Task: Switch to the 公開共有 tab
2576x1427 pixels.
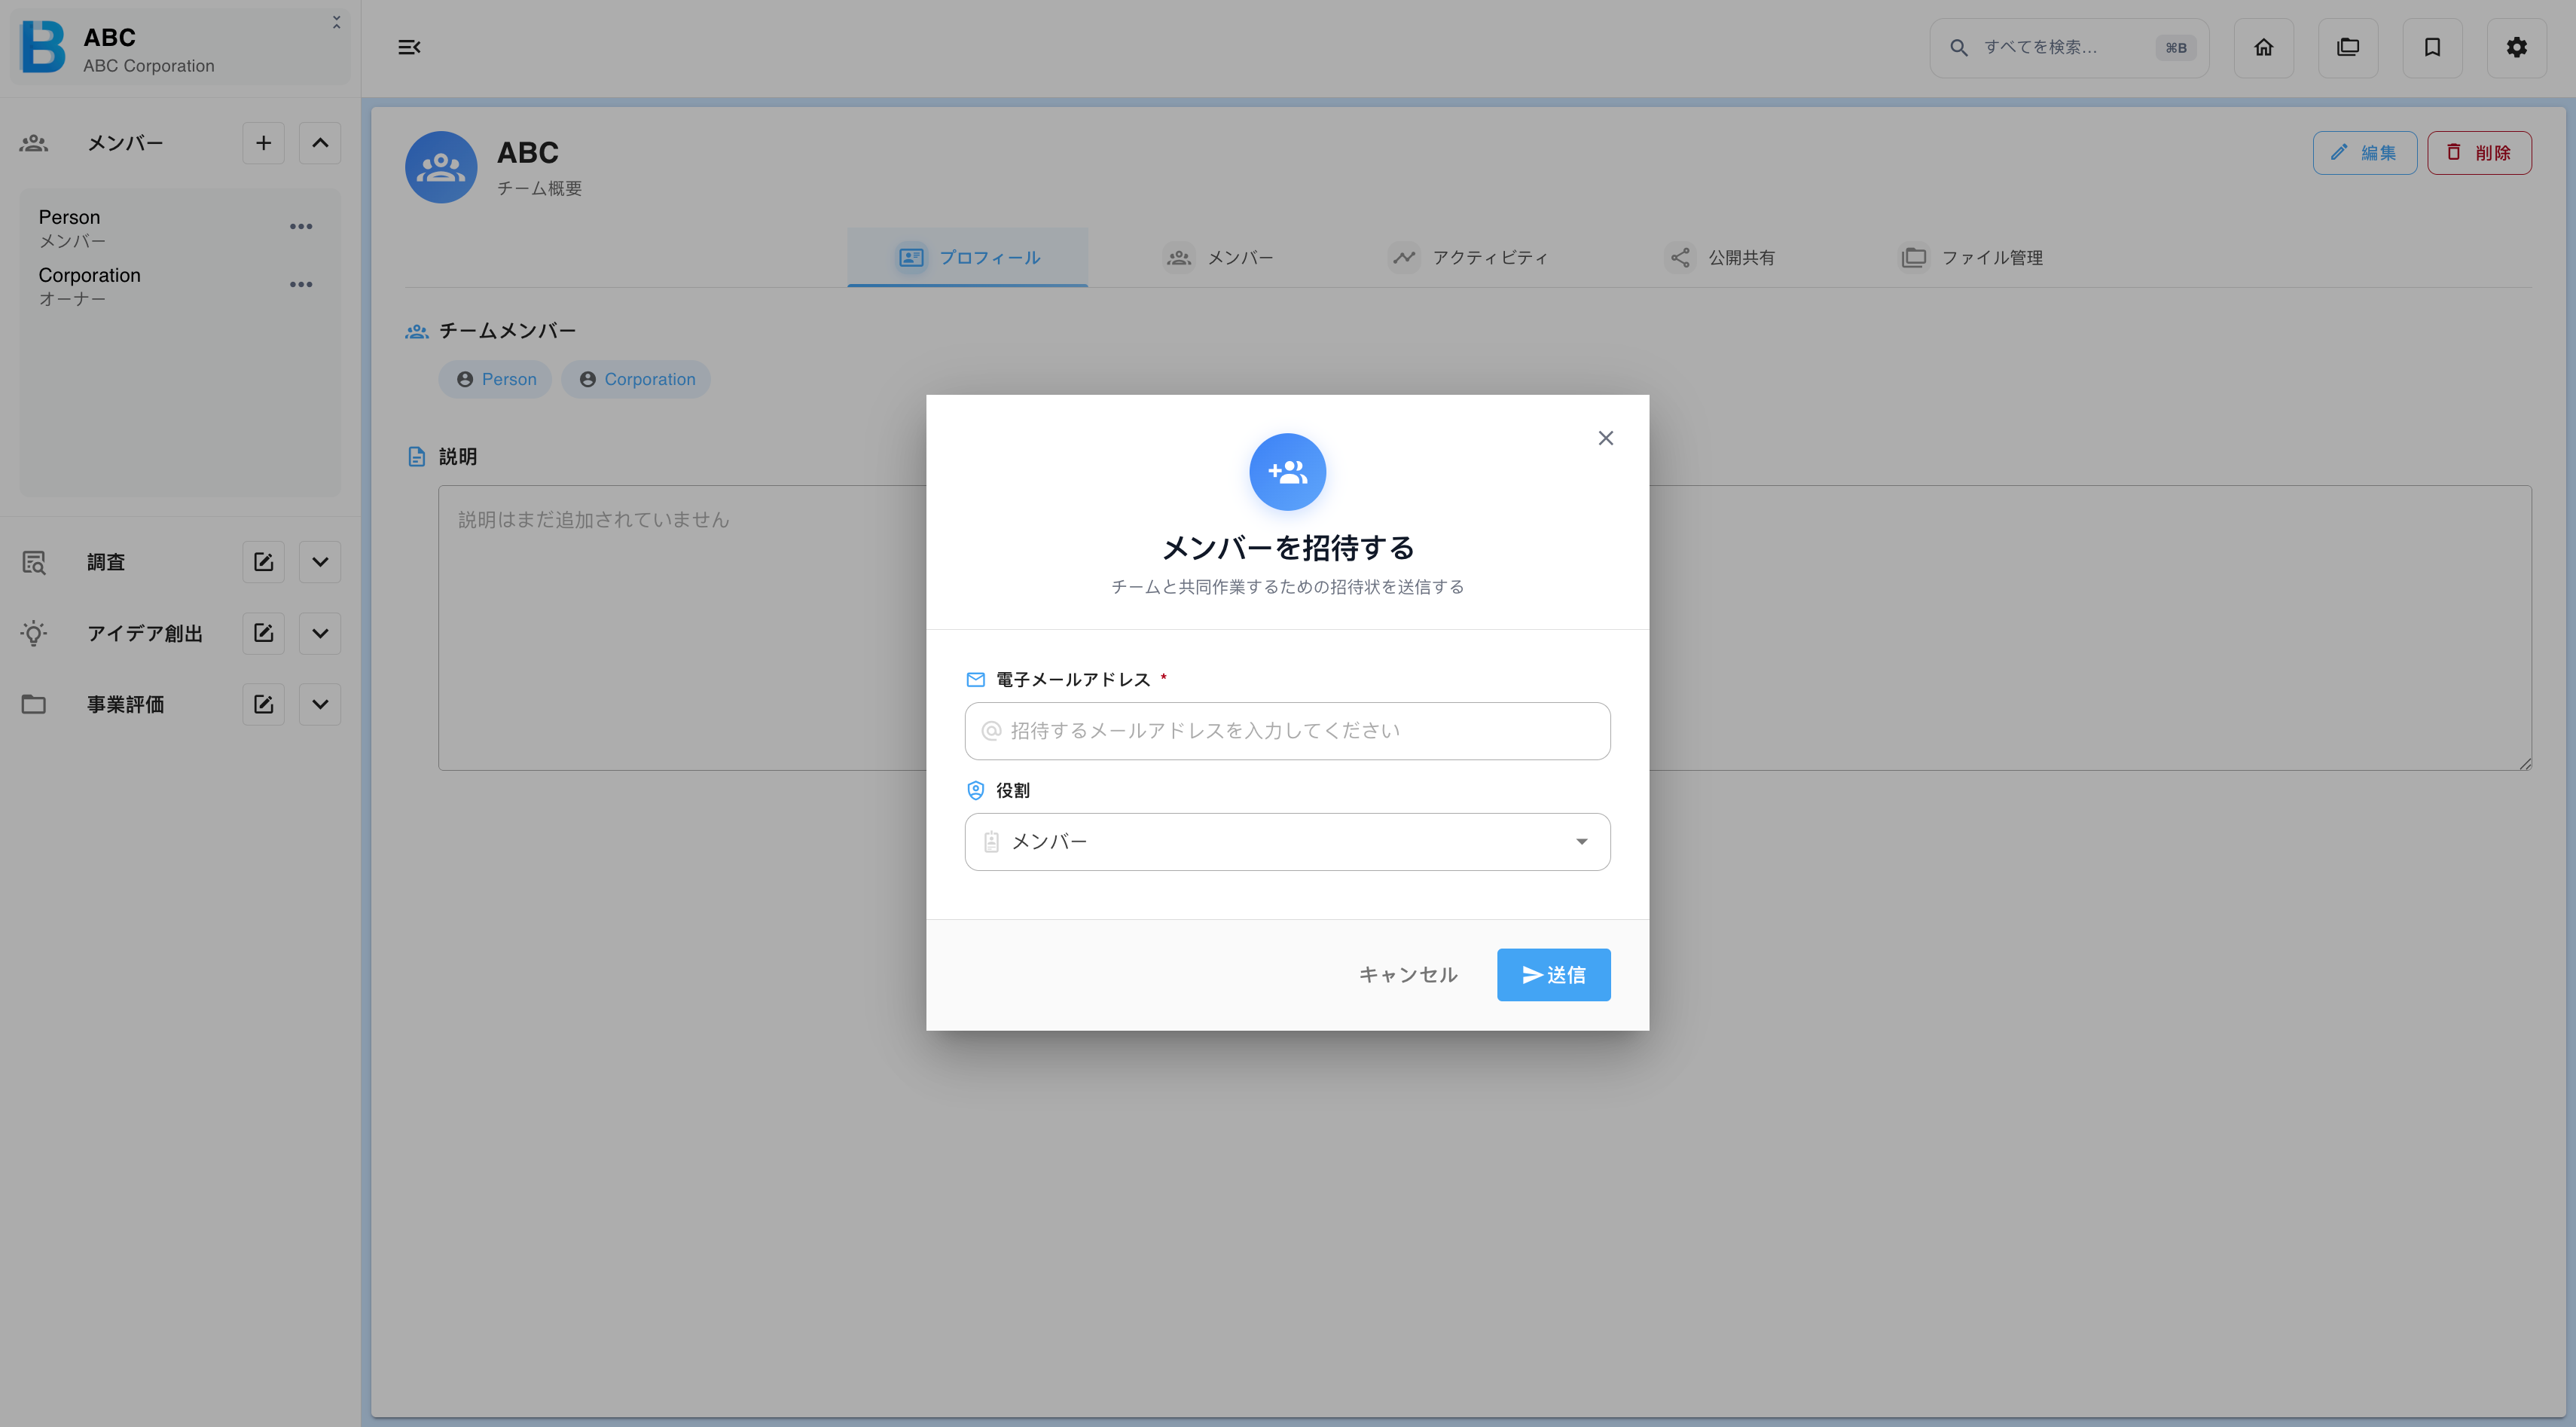Action: pyautogui.click(x=1720, y=257)
